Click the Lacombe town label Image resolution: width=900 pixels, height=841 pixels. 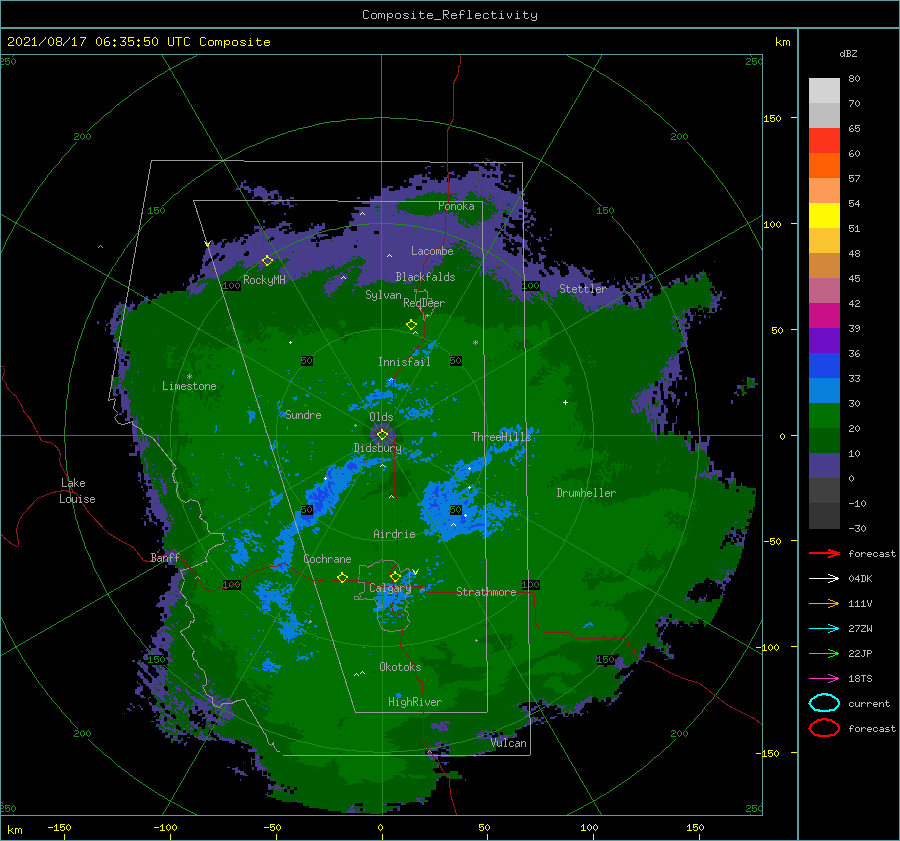[432, 251]
